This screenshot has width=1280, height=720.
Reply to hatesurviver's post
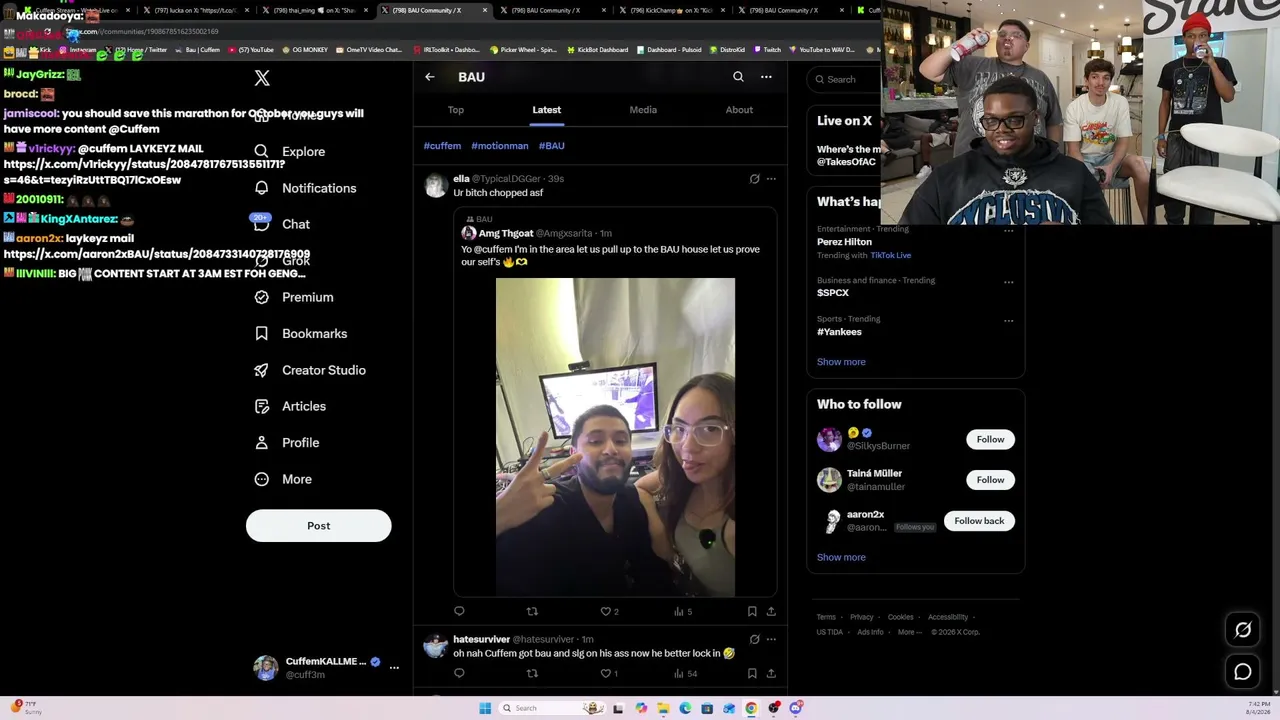pos(459,673)
